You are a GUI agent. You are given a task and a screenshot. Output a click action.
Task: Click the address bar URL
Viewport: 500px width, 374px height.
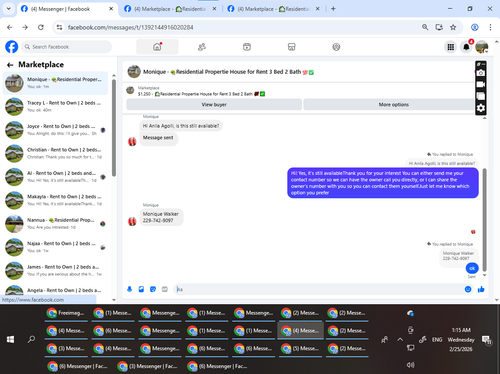point(130,27)
